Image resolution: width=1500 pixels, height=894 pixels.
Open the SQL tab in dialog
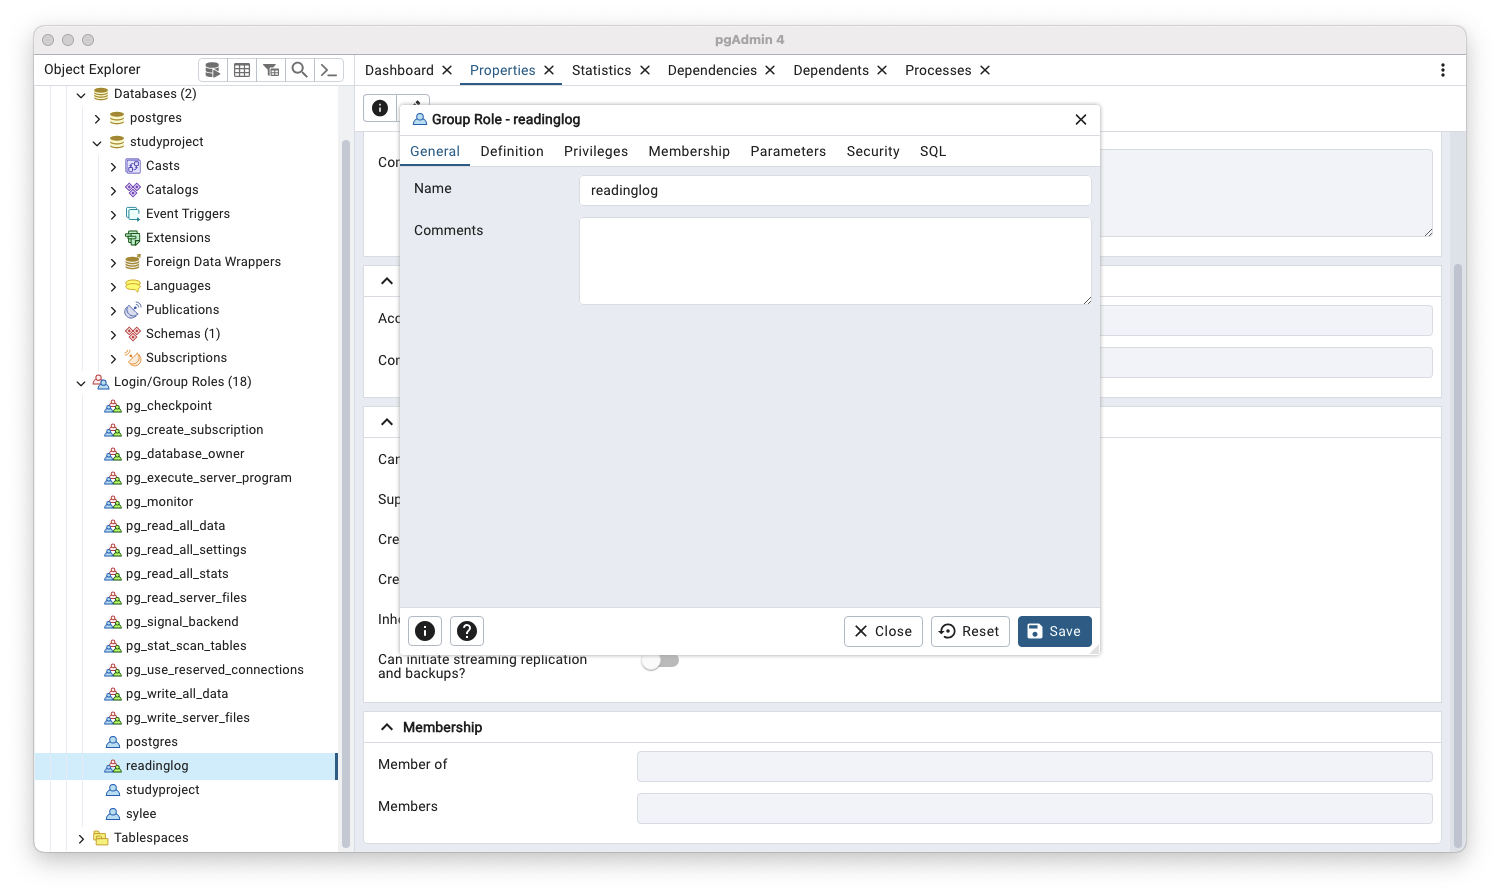[x=933, y=151]
